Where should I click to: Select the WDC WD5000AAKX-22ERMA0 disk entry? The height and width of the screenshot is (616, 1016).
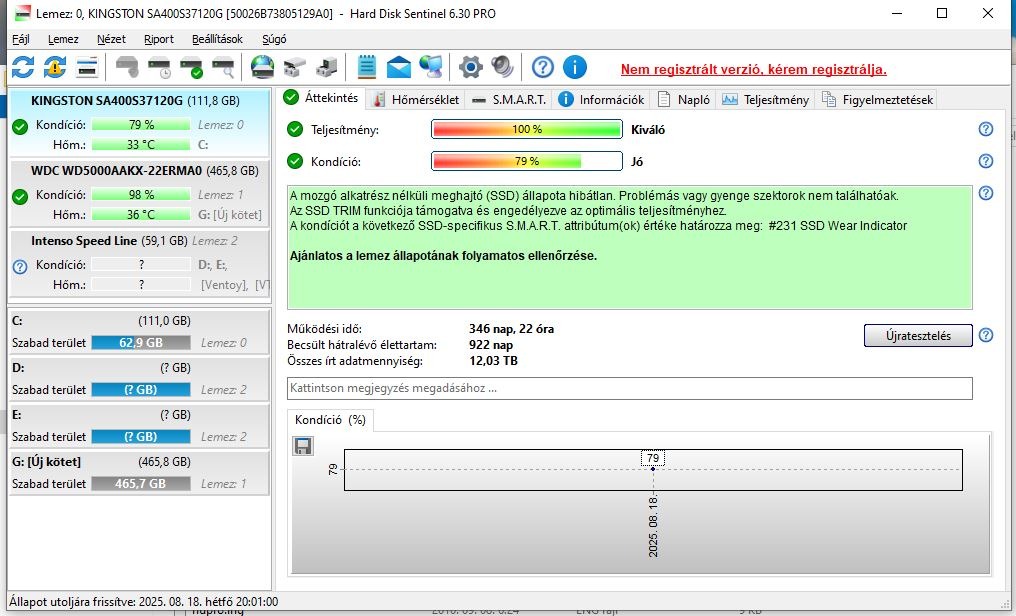(139, 192)
